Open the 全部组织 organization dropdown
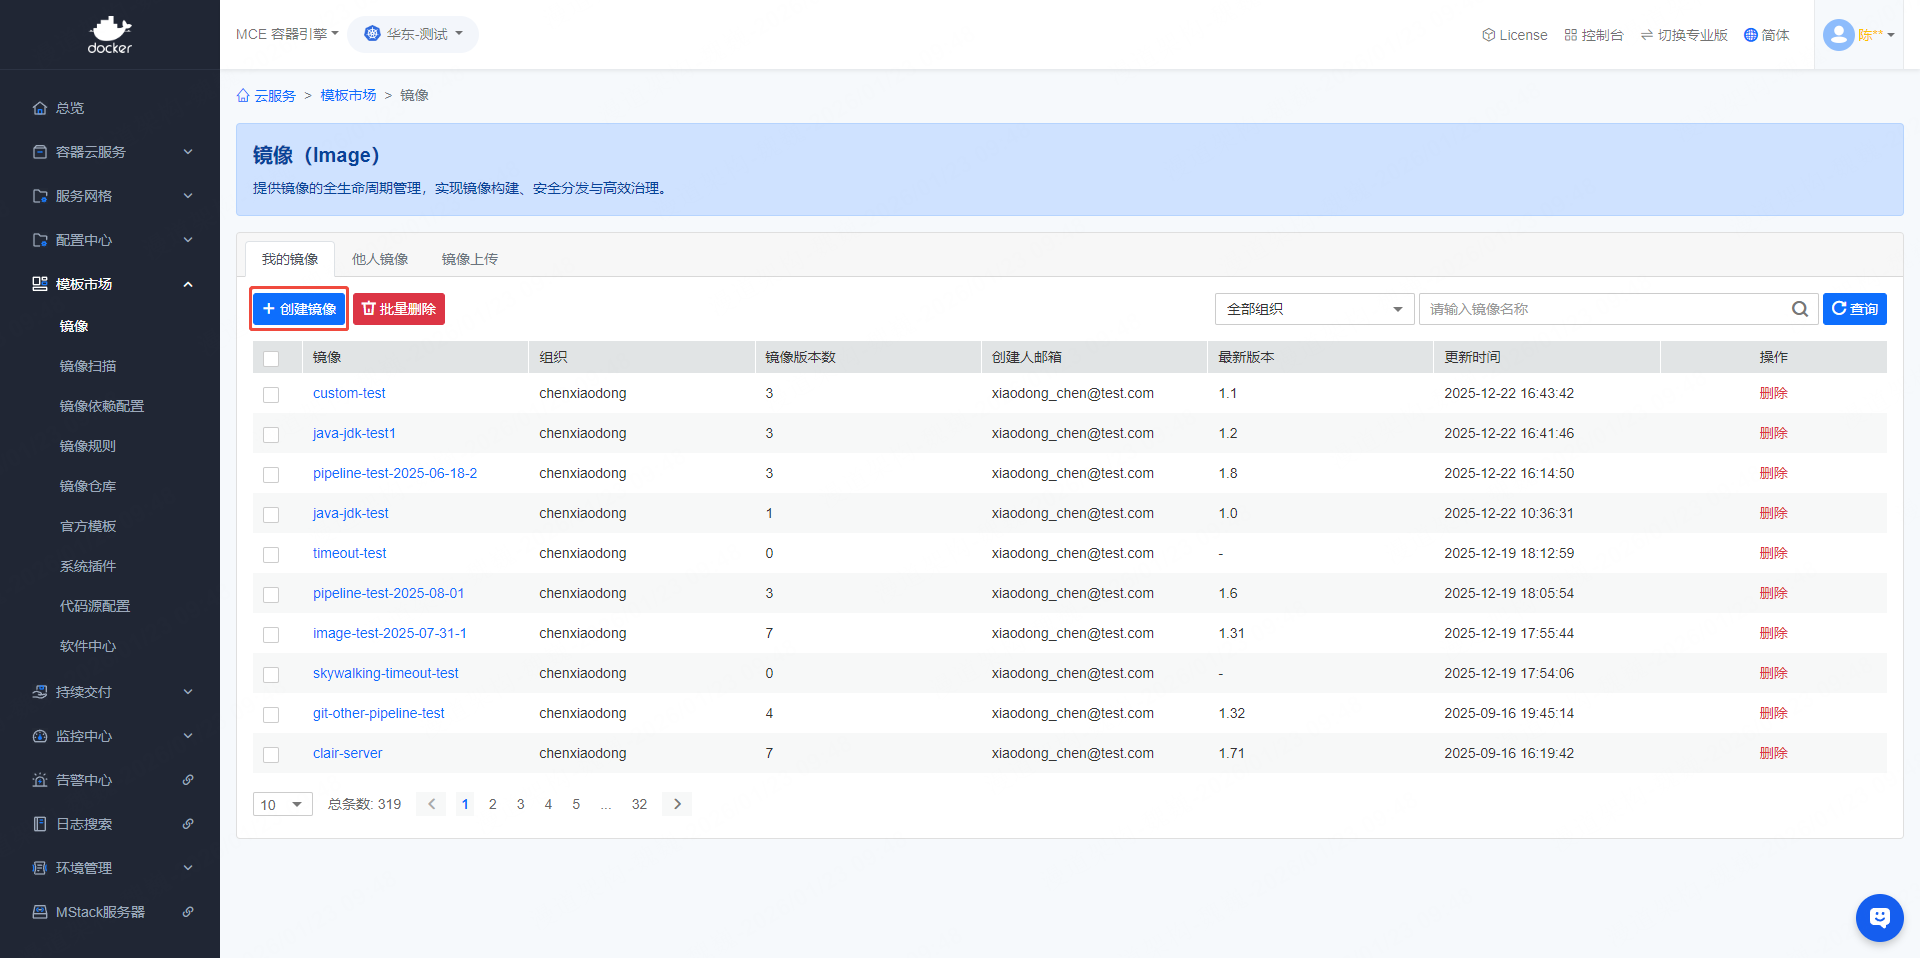The height and width of the screenshot is (958, 1920). (1314, 309)
